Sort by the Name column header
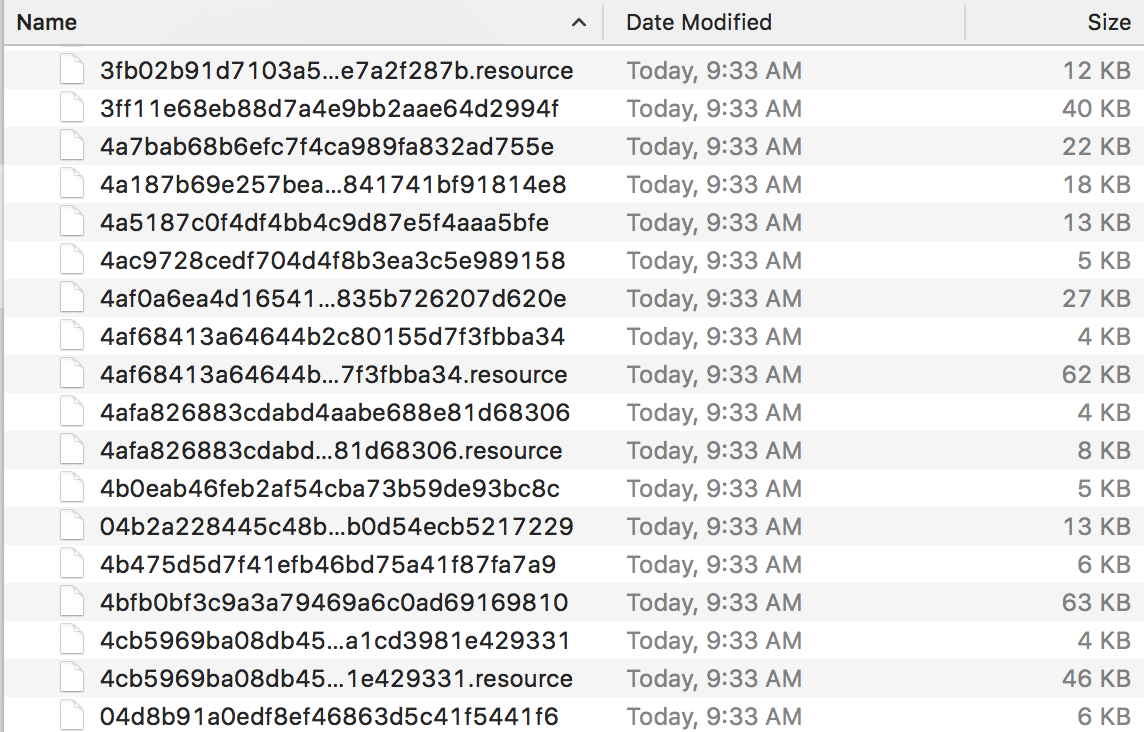This screenshot has height=732, width=1144. pyautogui.click(x=46, y=23)
